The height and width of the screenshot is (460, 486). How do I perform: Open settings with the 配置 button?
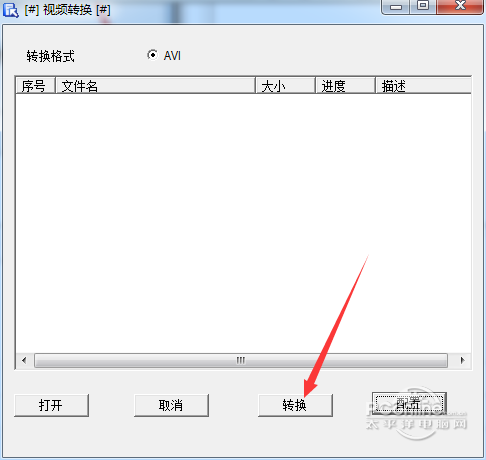[409, 404]
